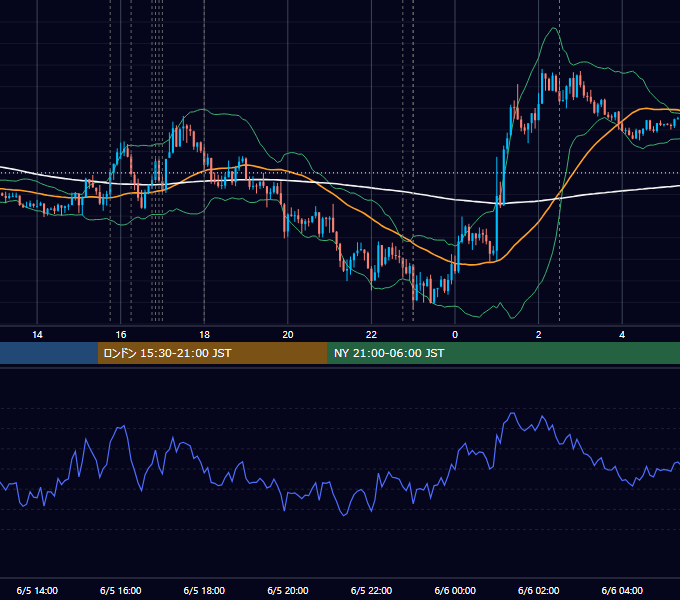Click the 22 hour label on price chart axis
Screen dimensions: 680x600
tap(372, 335)
